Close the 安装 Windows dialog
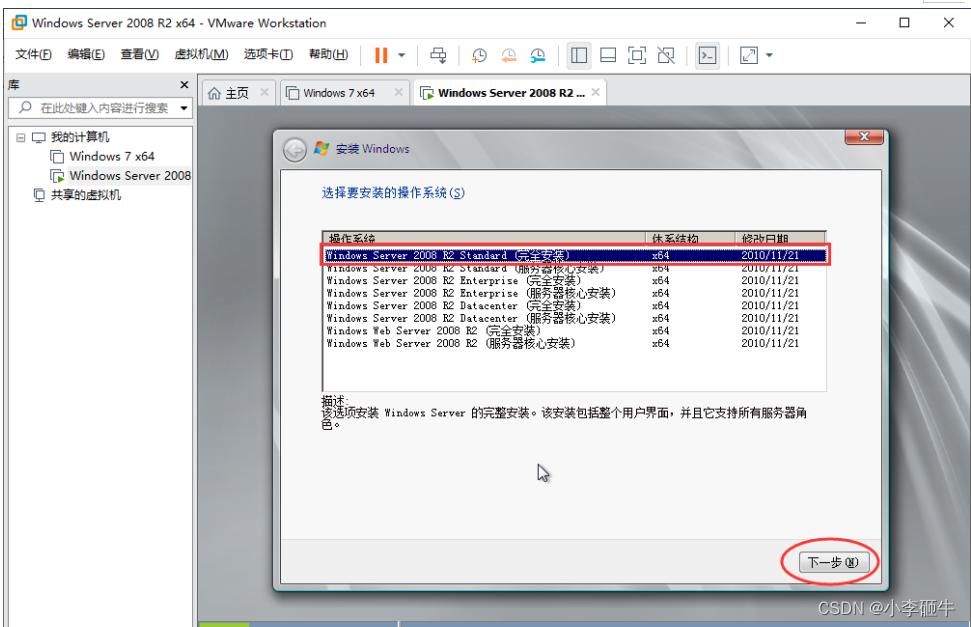This screenshot has width=971, height=627. point(864,137)
